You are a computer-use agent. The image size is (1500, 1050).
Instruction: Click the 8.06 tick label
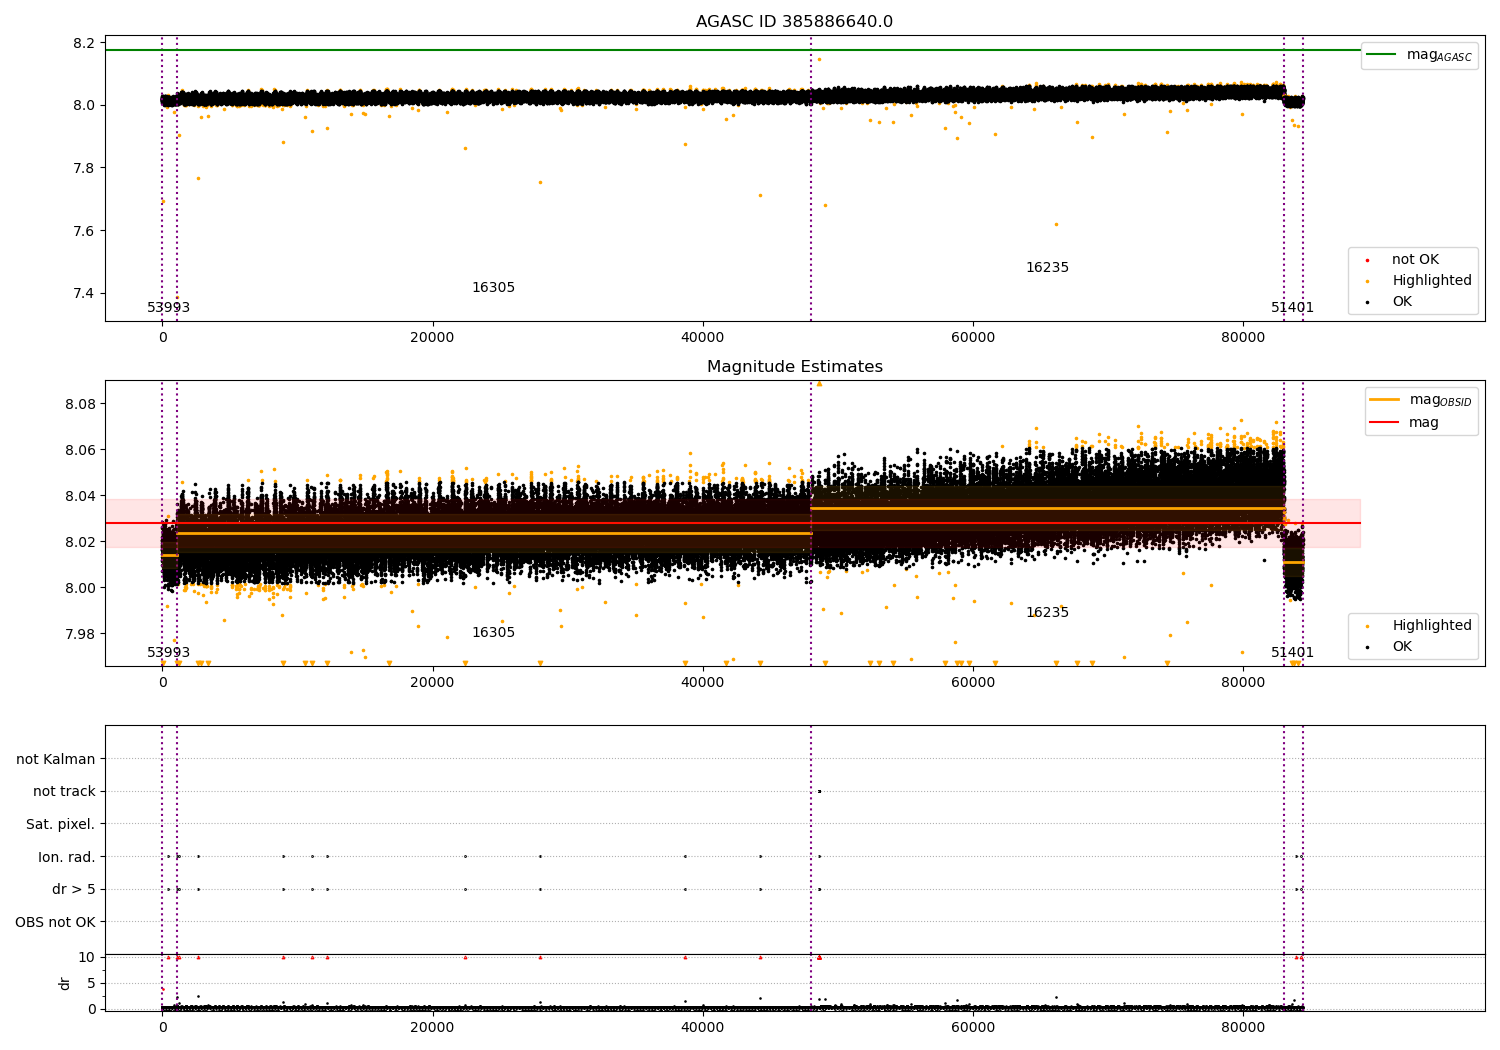[x=81, y=450]
